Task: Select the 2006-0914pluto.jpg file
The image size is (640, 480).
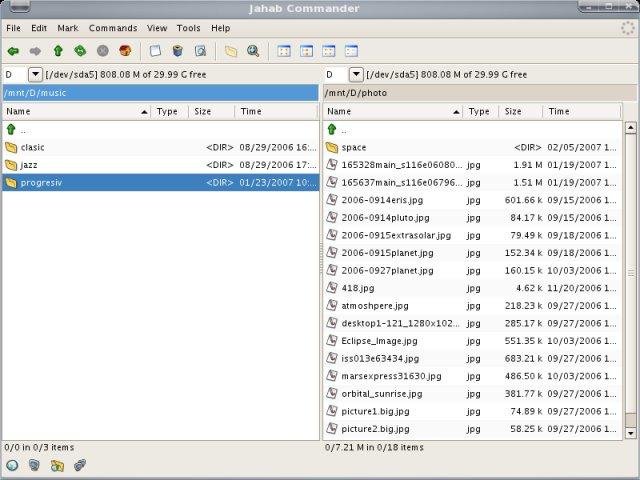Action: (384, 217)
